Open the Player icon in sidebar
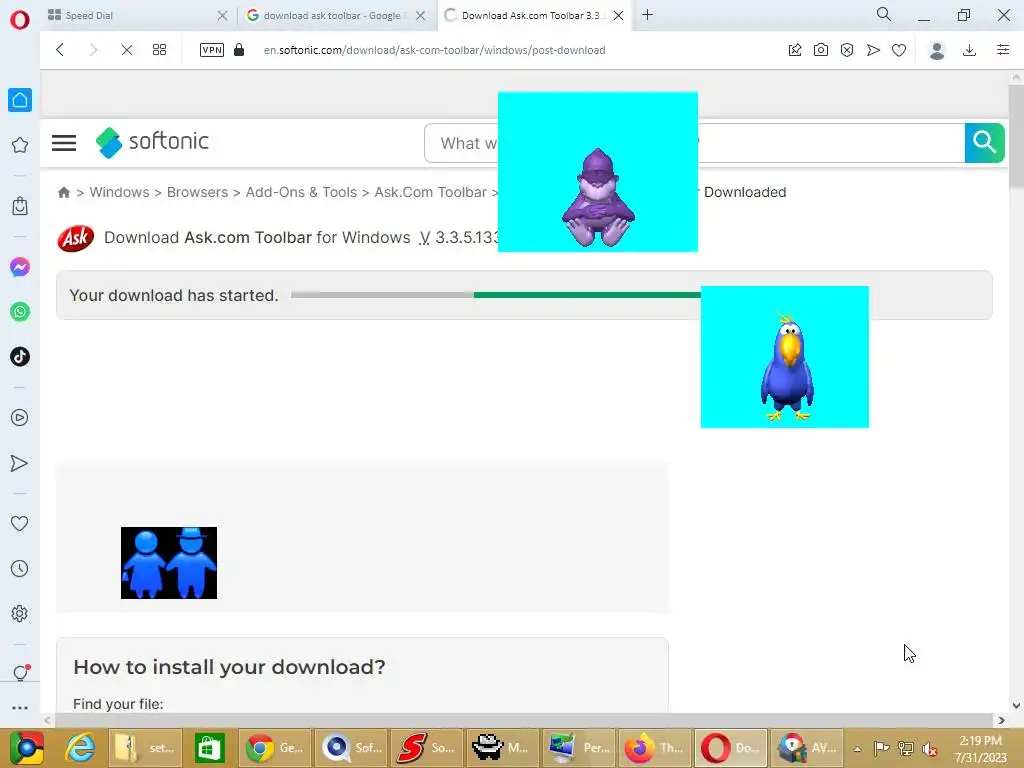This screenshot has height=768, width=1024. click(x=20, y=417)
